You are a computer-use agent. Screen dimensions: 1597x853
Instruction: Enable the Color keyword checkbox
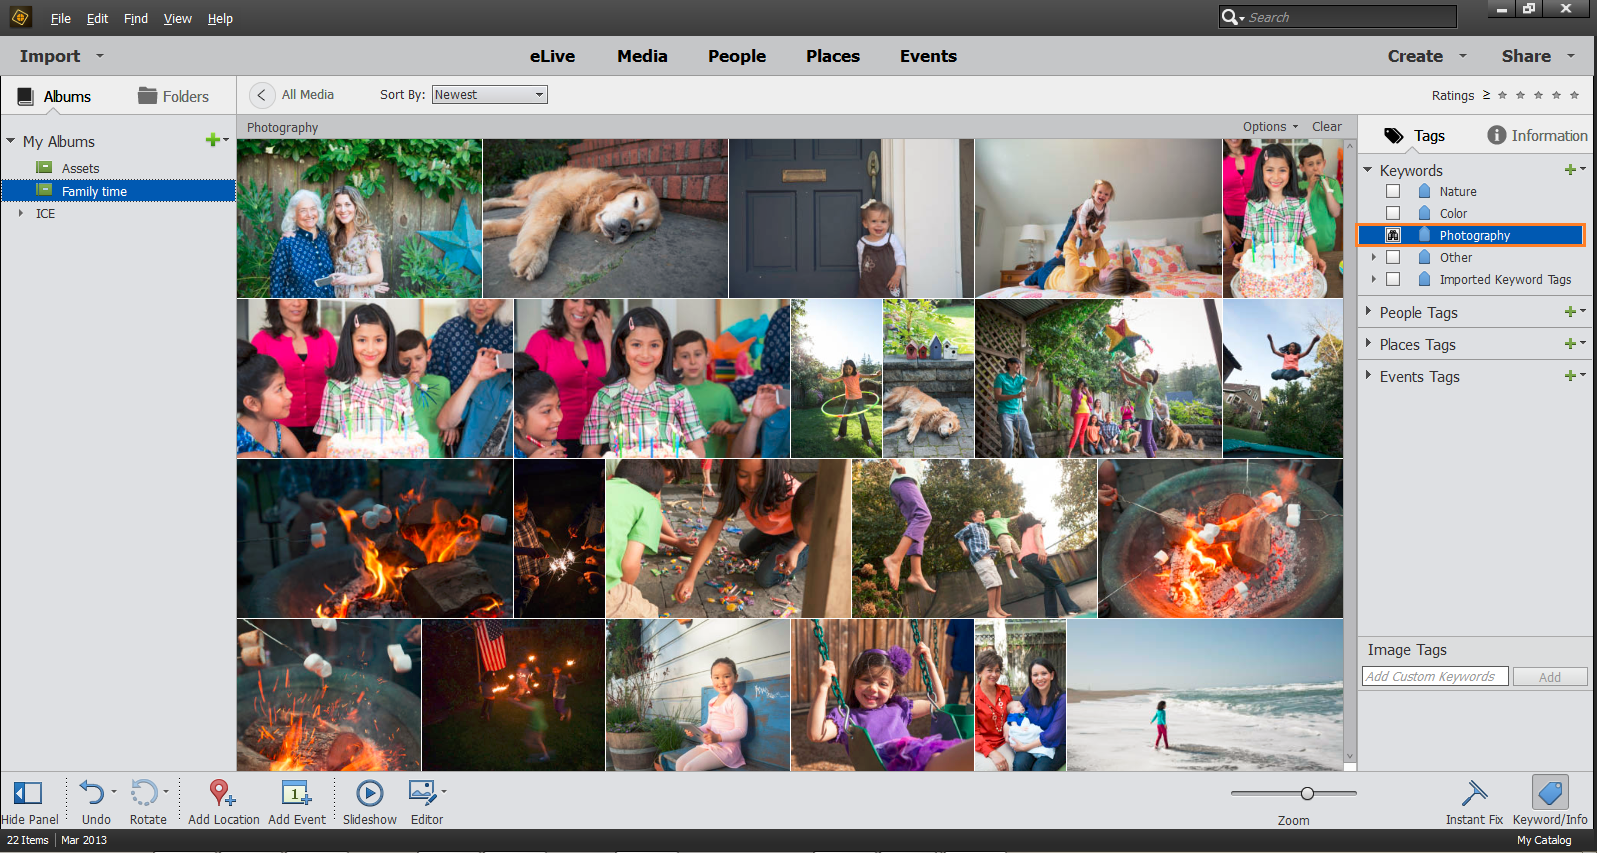click(1393, 213)
